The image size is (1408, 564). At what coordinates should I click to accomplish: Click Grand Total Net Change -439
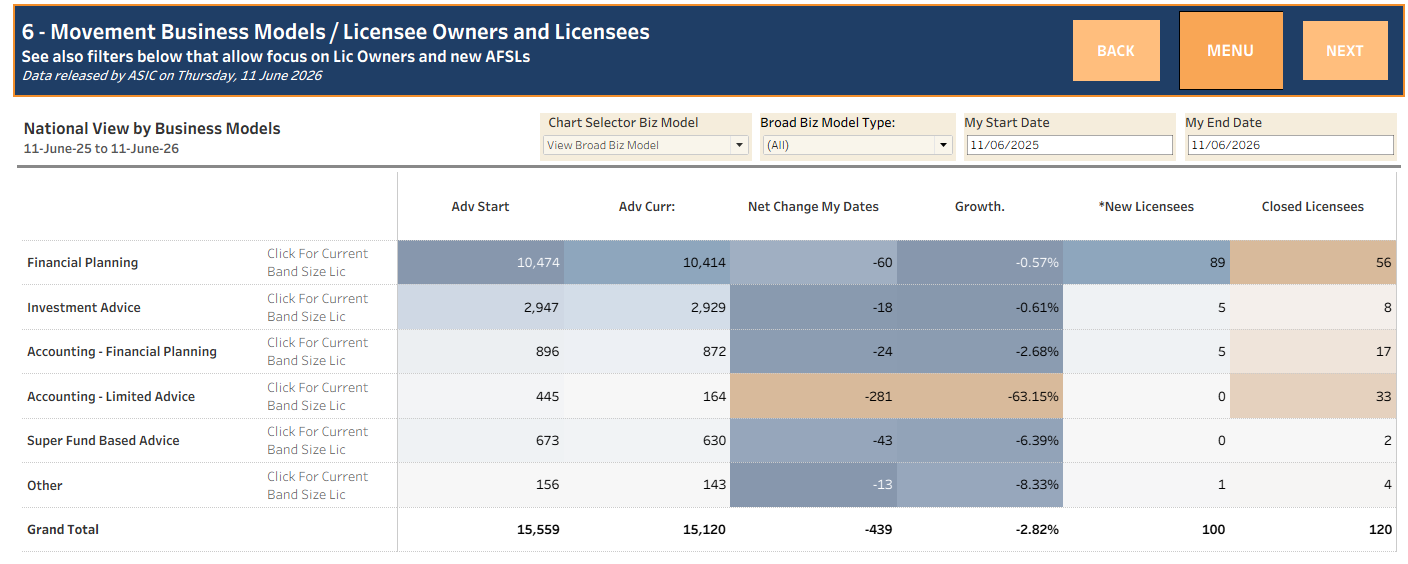pyautogui.click(x=814, y=529)
